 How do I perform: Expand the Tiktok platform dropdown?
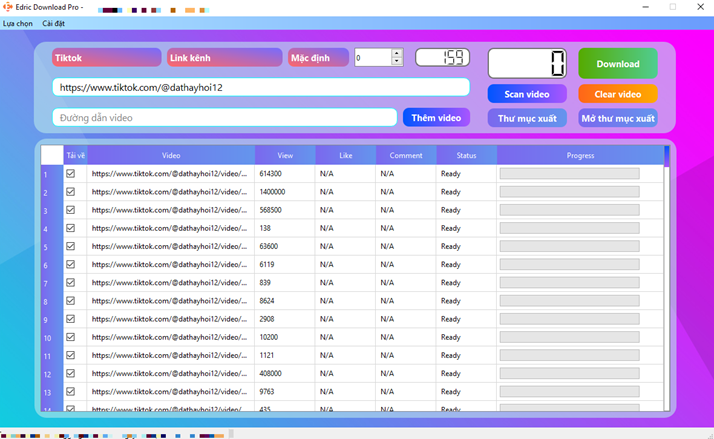pos(106,58)
